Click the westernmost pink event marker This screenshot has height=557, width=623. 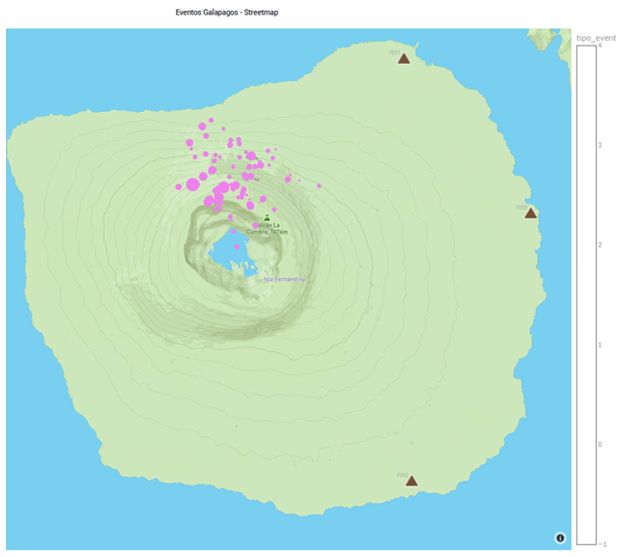pyautogui.click(x=179, y=185)
